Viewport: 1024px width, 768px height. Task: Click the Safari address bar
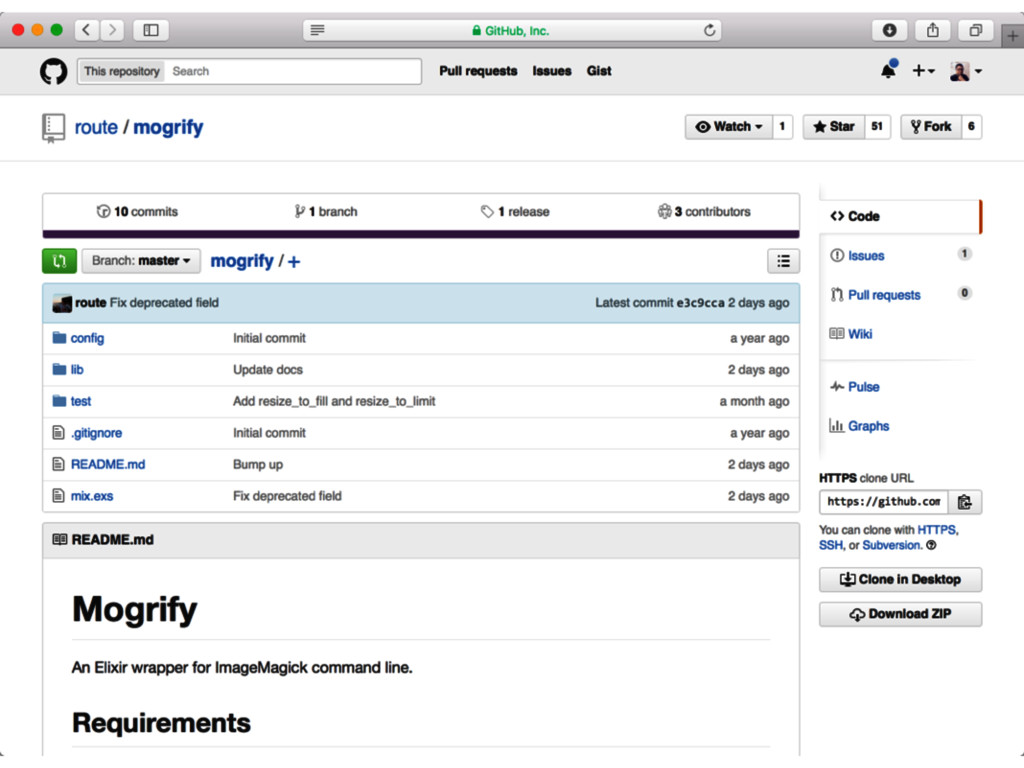click(x=512, y=30)
